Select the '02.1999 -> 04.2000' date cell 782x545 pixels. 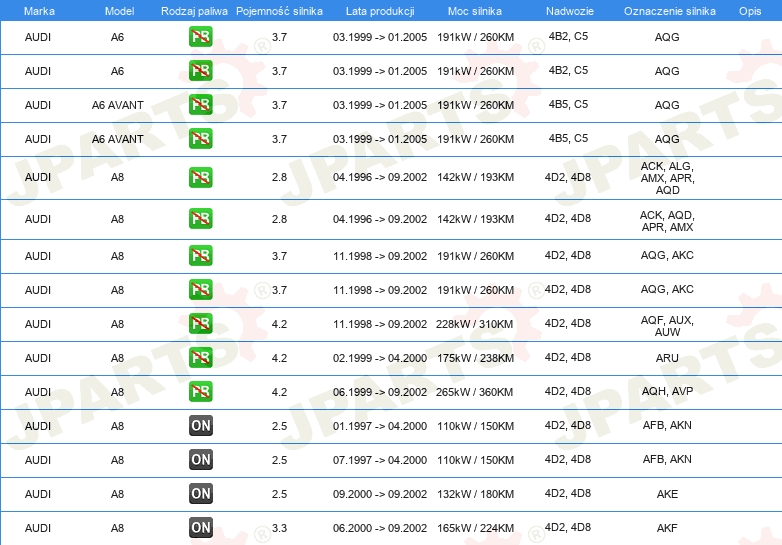click(x=380, y=358)
